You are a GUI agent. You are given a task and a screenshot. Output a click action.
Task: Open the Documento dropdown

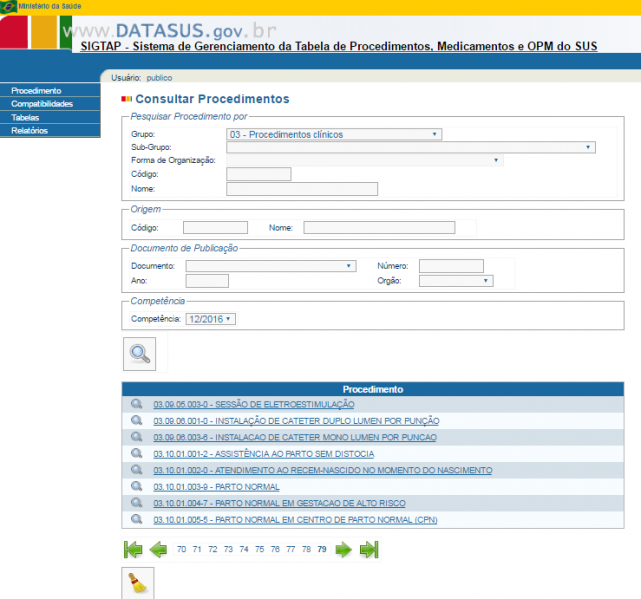coord(271,266)
